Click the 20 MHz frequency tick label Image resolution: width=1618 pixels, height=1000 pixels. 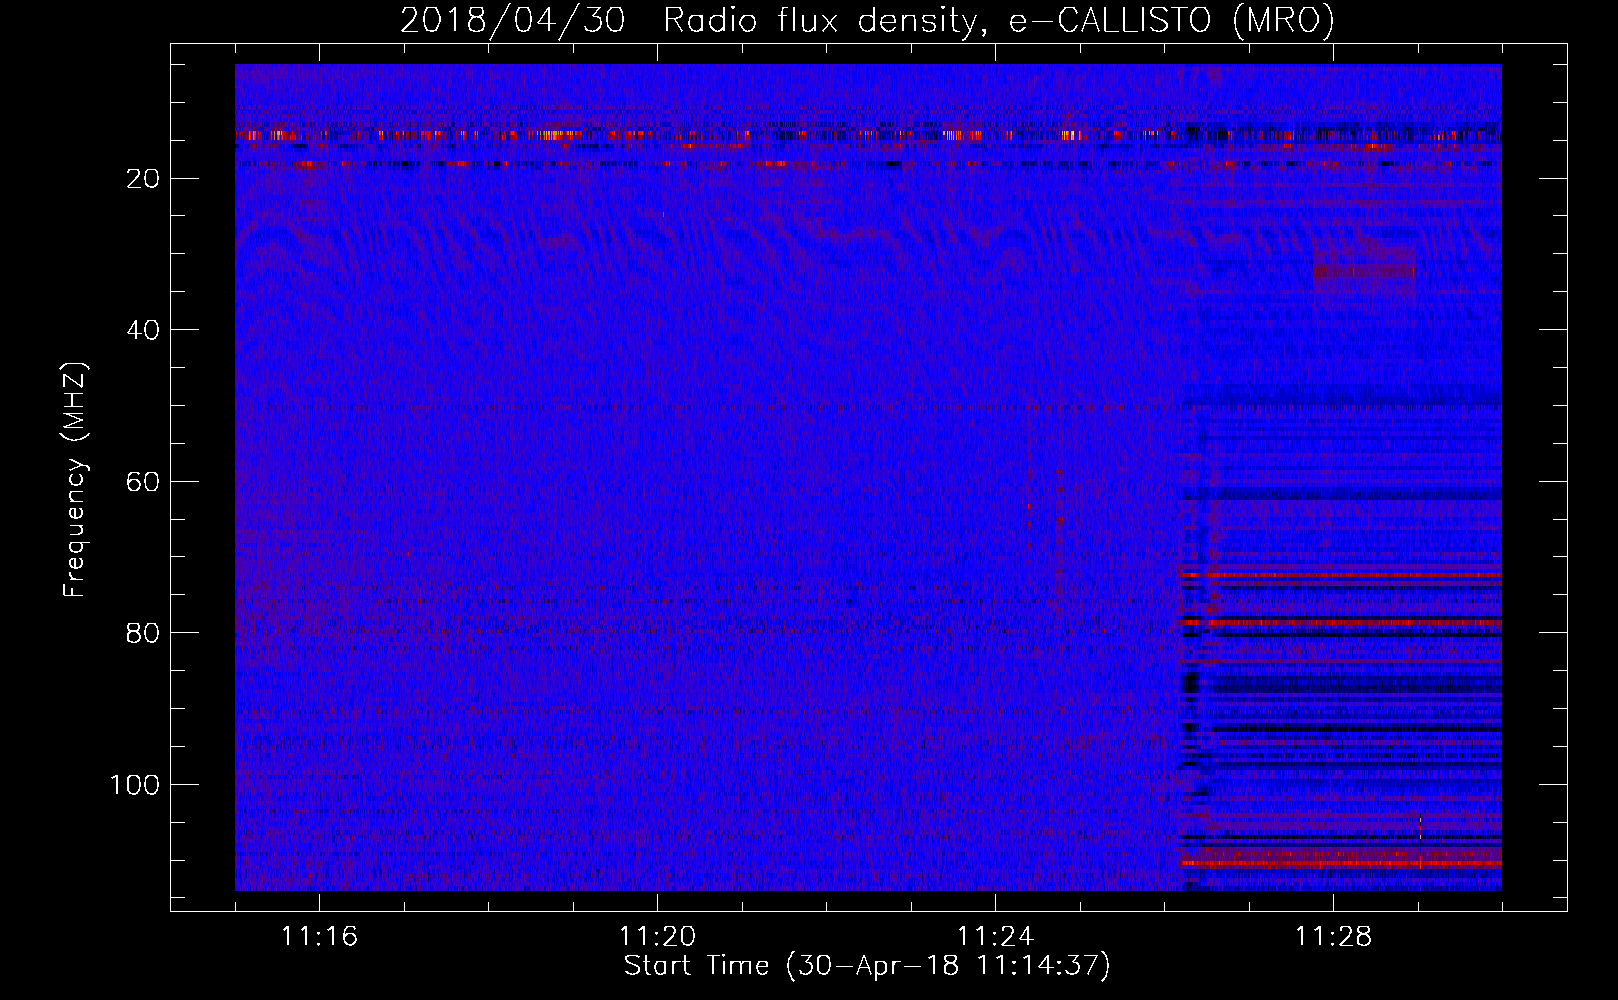point(143,179)
